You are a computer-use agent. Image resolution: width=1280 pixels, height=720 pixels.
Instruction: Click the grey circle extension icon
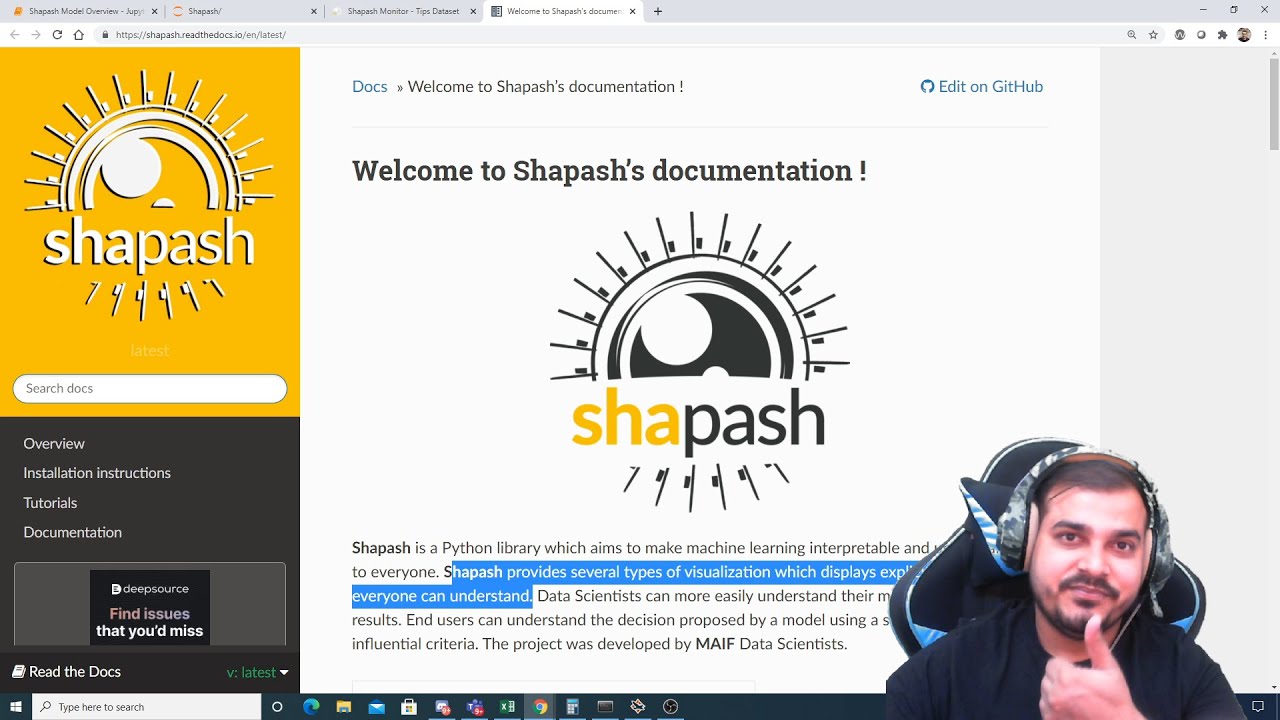pos(1201,34)
